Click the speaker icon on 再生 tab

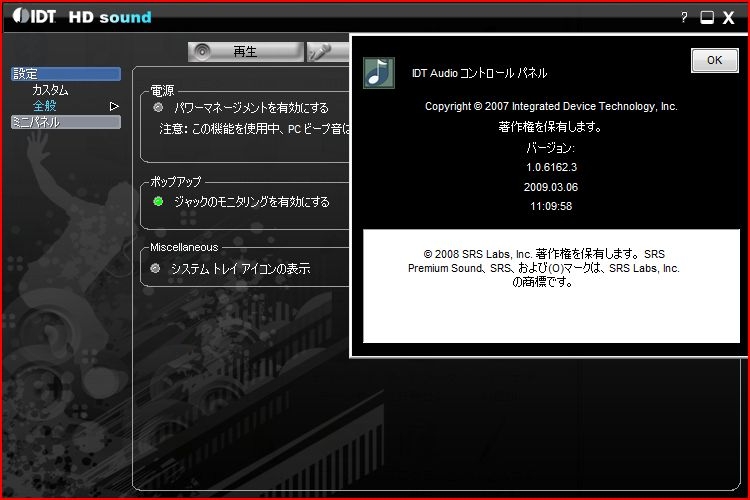tap(202, 51)
